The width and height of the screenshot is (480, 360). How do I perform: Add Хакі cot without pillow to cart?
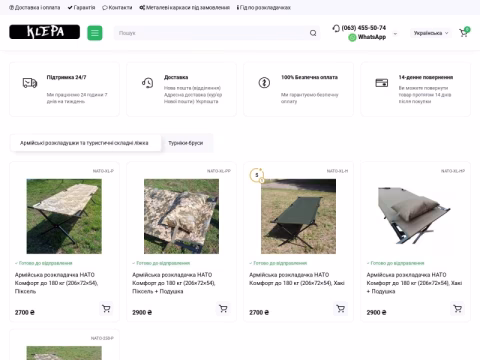[x=341, y=309]
